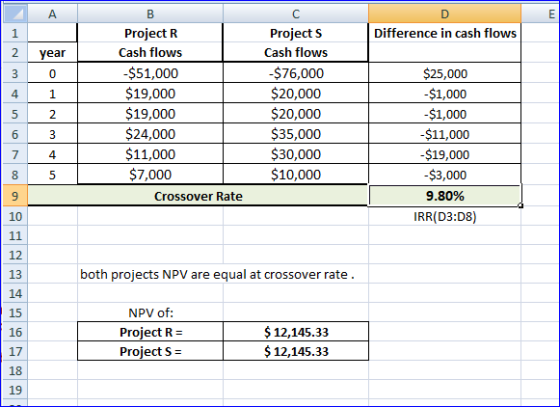Select cell with $11,000 in year 4
This screenshot has height=407, width=560.
point(150,154)
